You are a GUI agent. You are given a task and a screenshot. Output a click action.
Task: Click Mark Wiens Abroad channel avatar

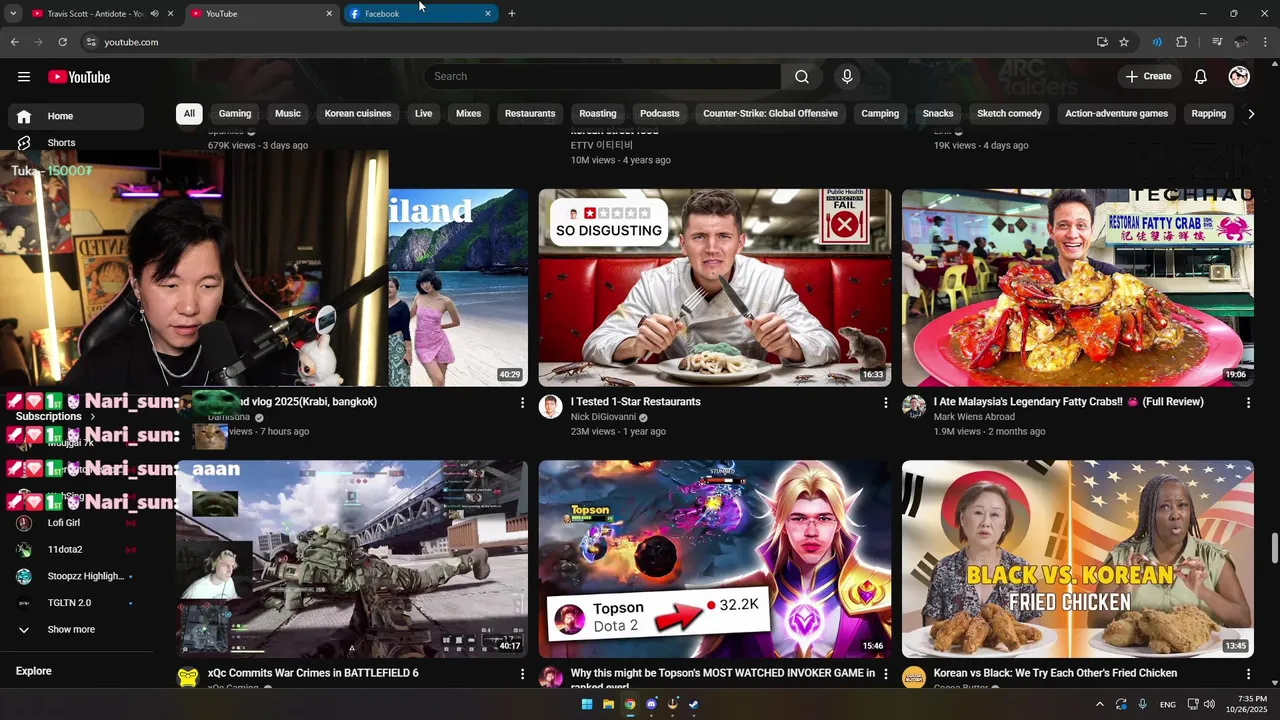914,406
